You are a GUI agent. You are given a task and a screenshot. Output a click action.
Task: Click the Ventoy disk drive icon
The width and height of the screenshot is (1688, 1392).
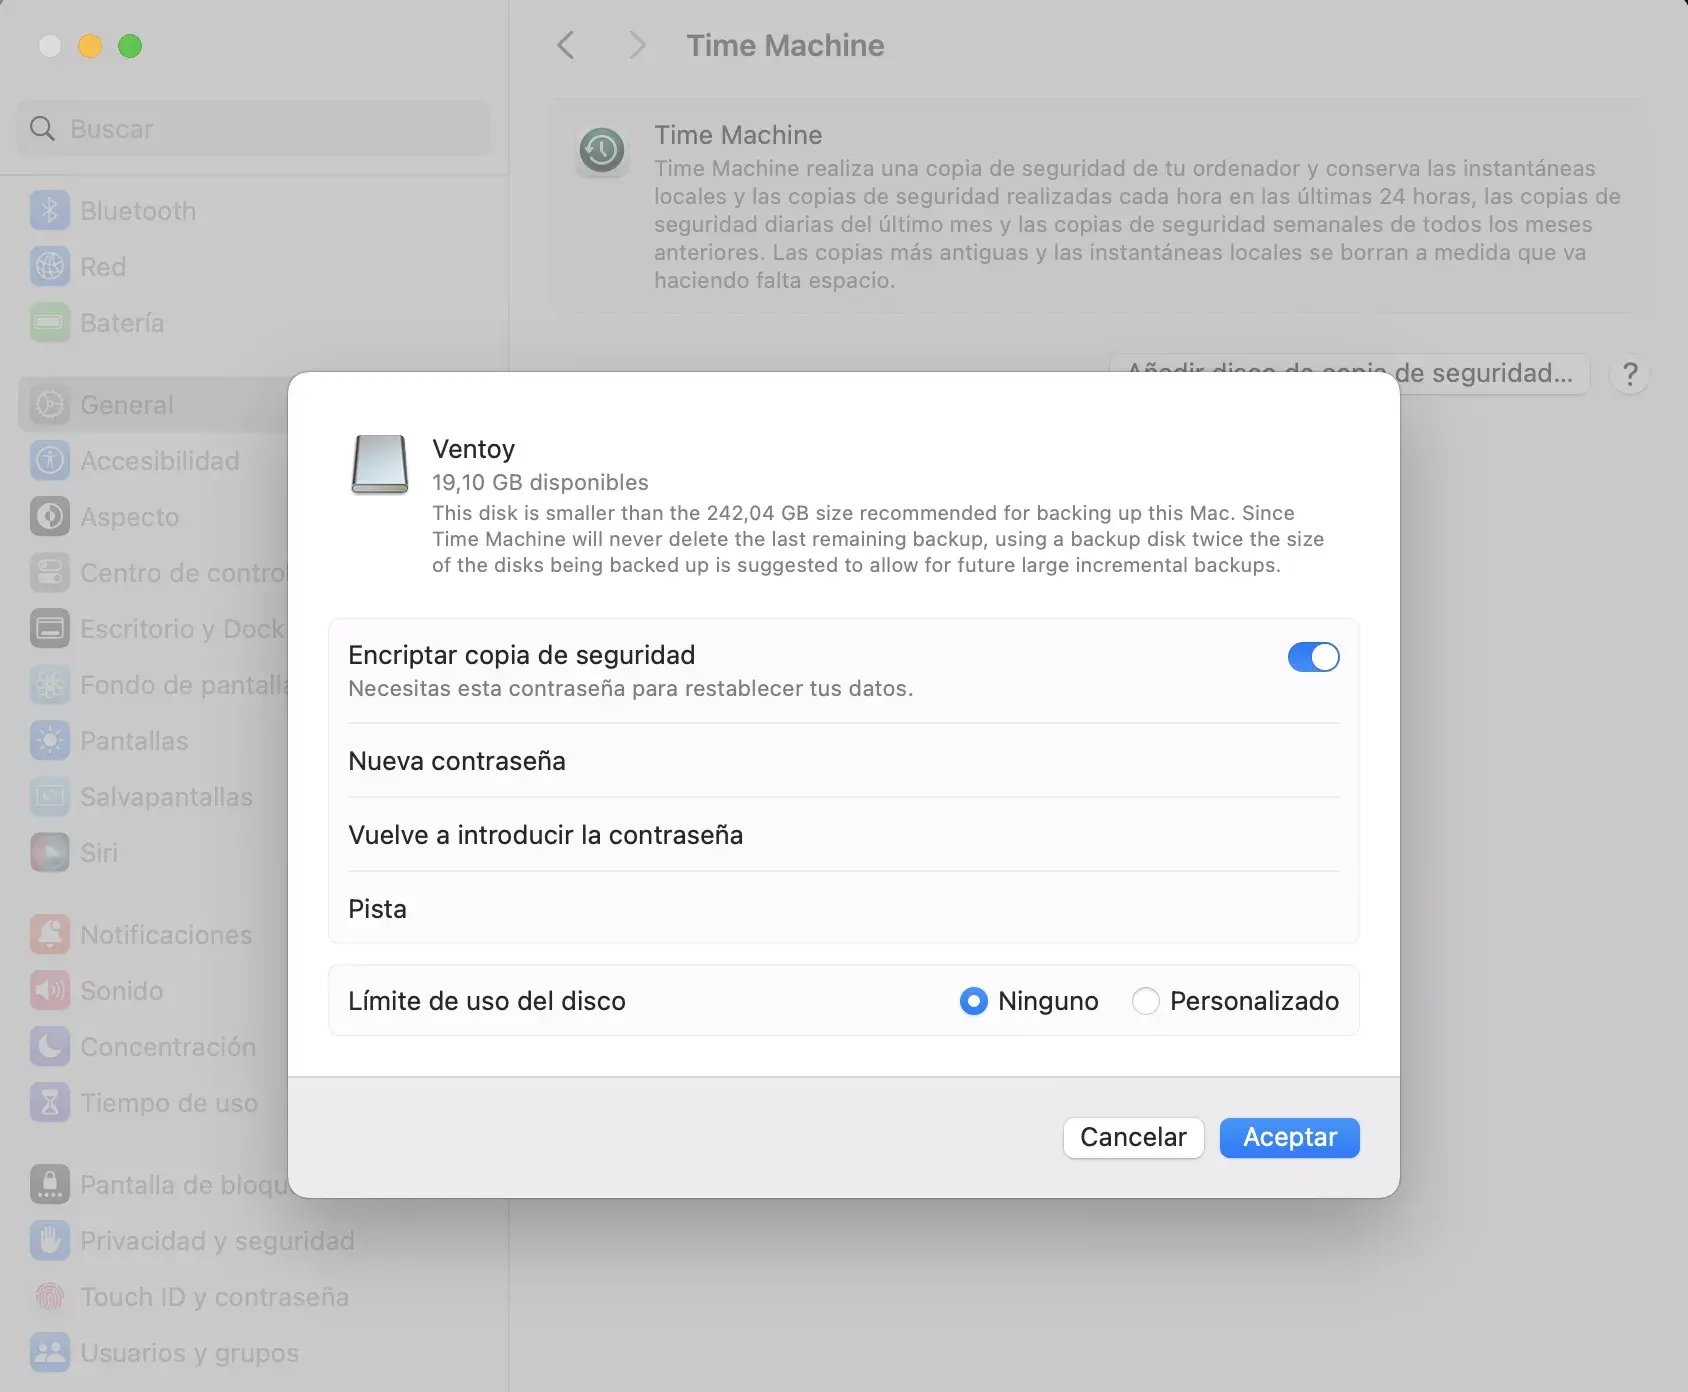pyautogui.click(x=380, y=465)
